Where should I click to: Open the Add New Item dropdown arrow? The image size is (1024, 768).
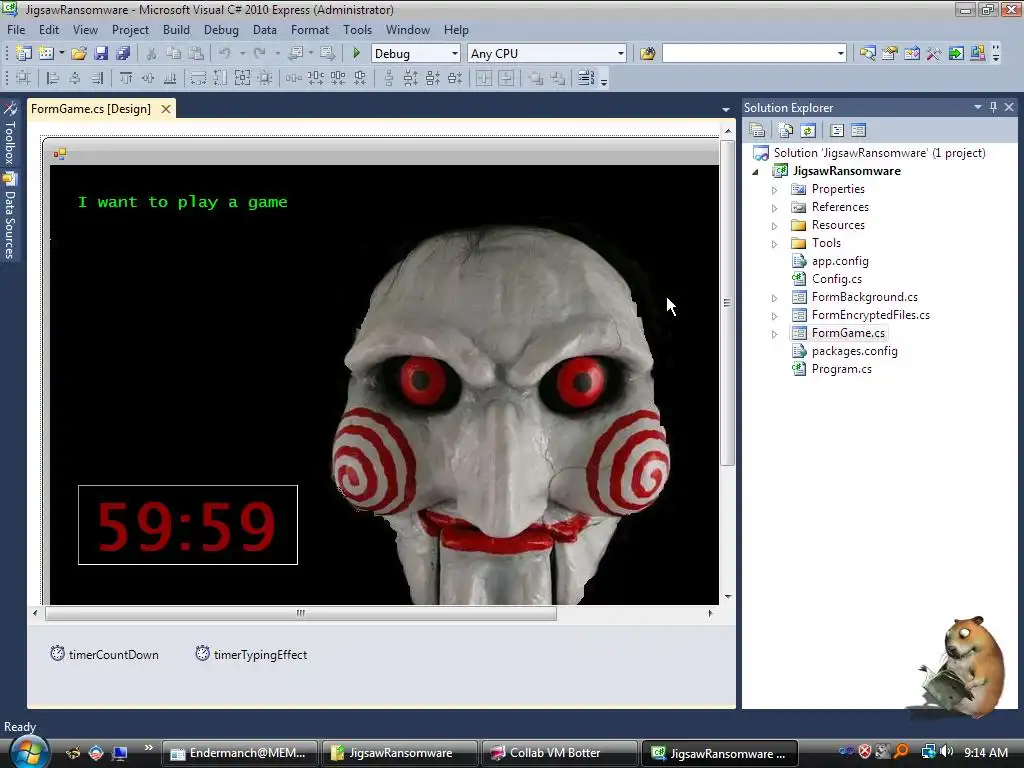(62, 54)
